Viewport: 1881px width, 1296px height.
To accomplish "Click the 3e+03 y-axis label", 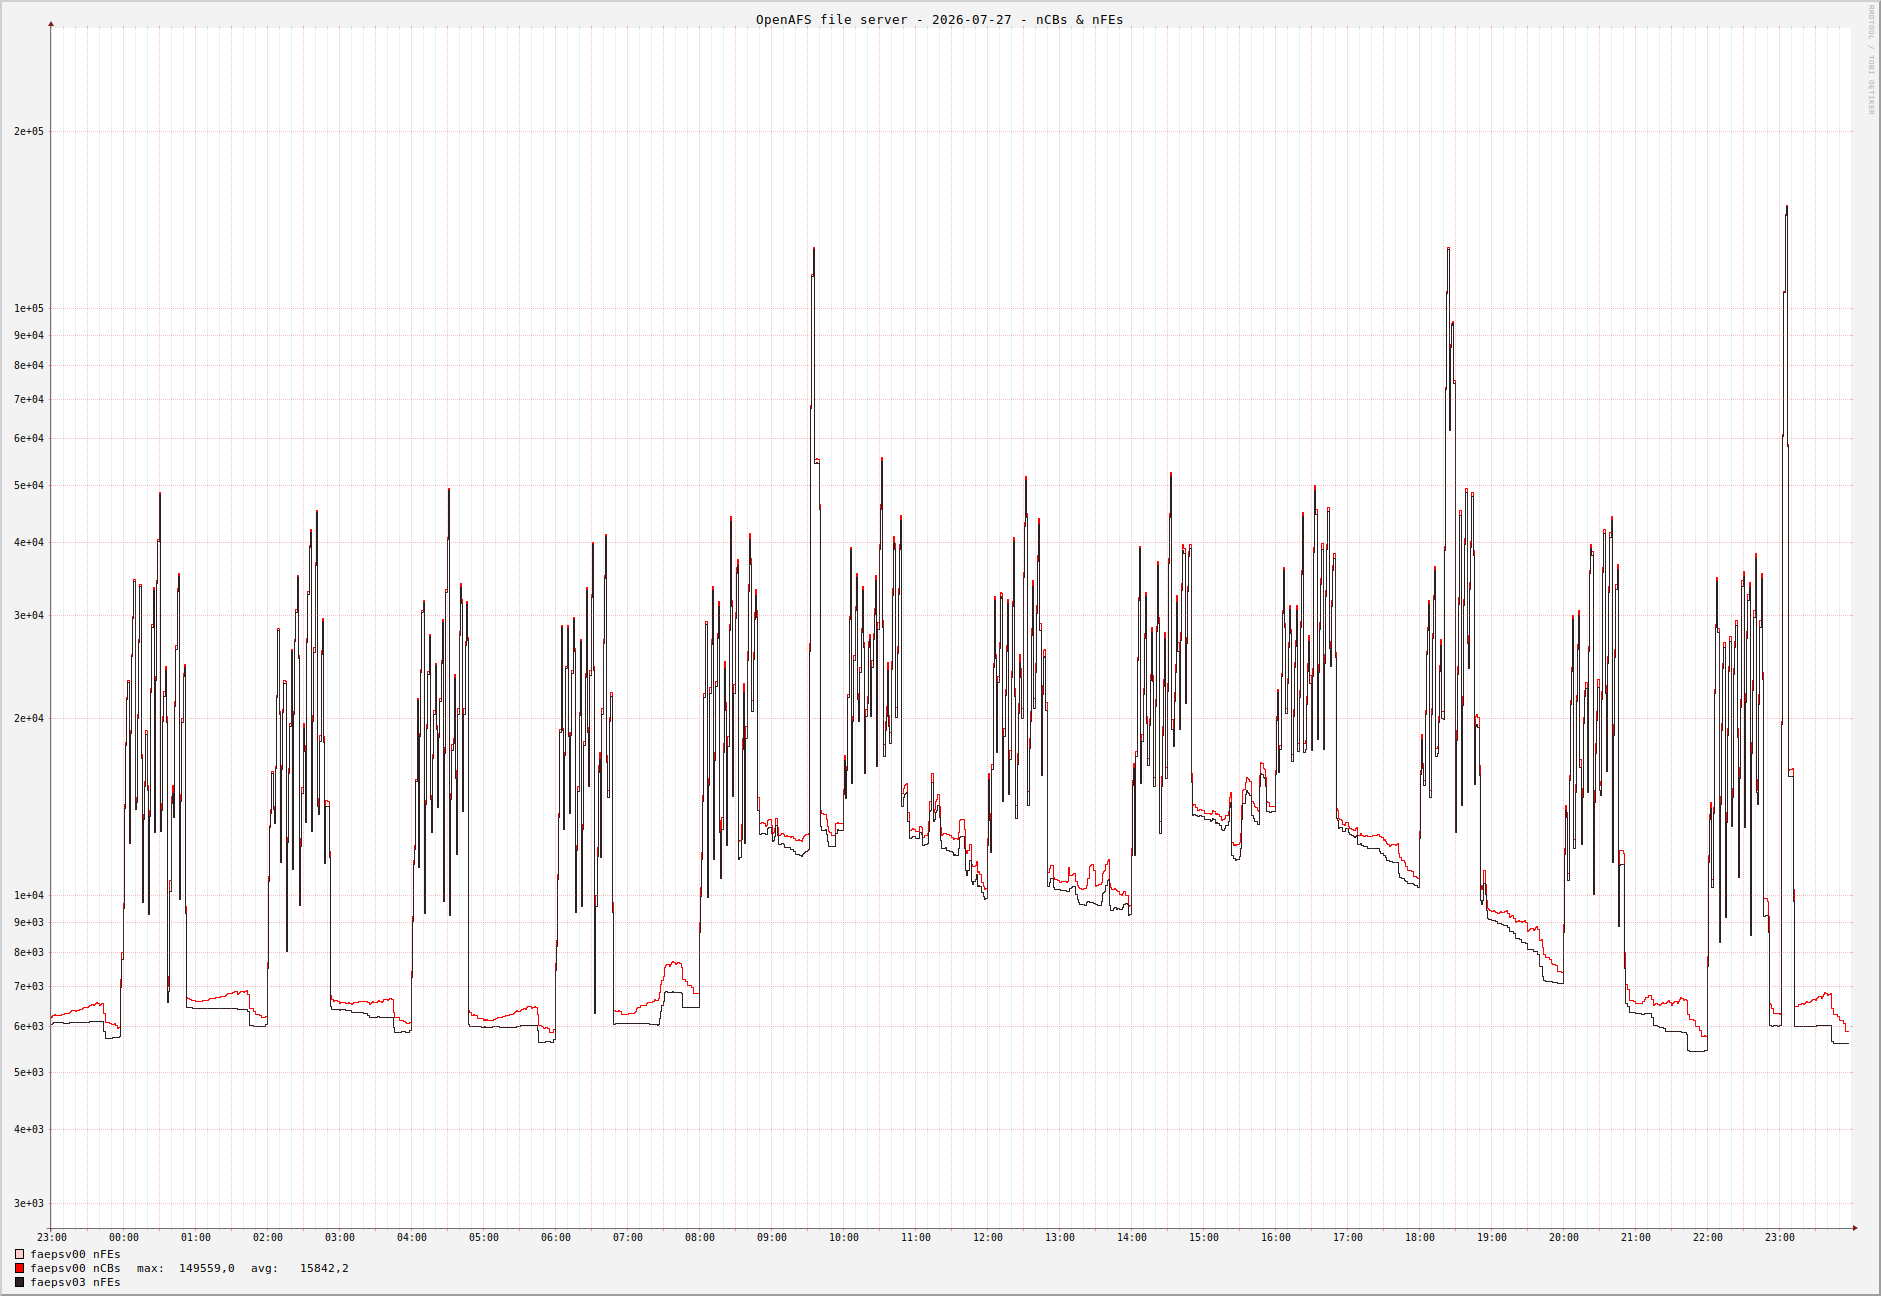I will click(x=29, y=1203).
